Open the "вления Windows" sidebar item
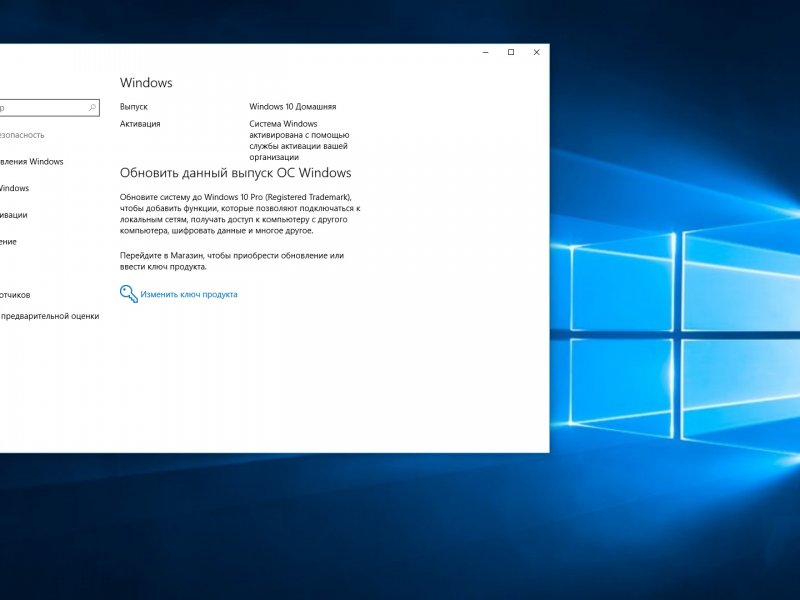The image size is (800, 600). (x=32, y=162)
